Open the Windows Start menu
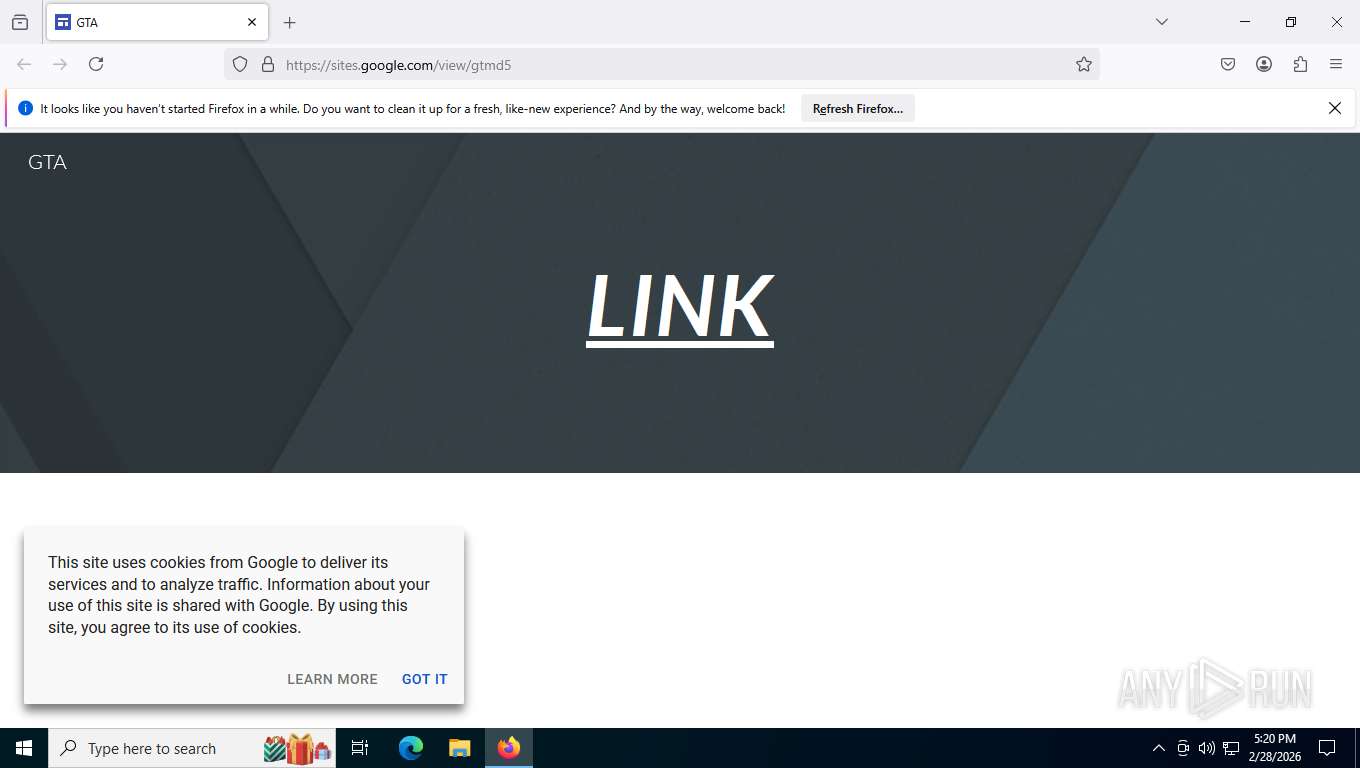 click(x=24, y=748)
